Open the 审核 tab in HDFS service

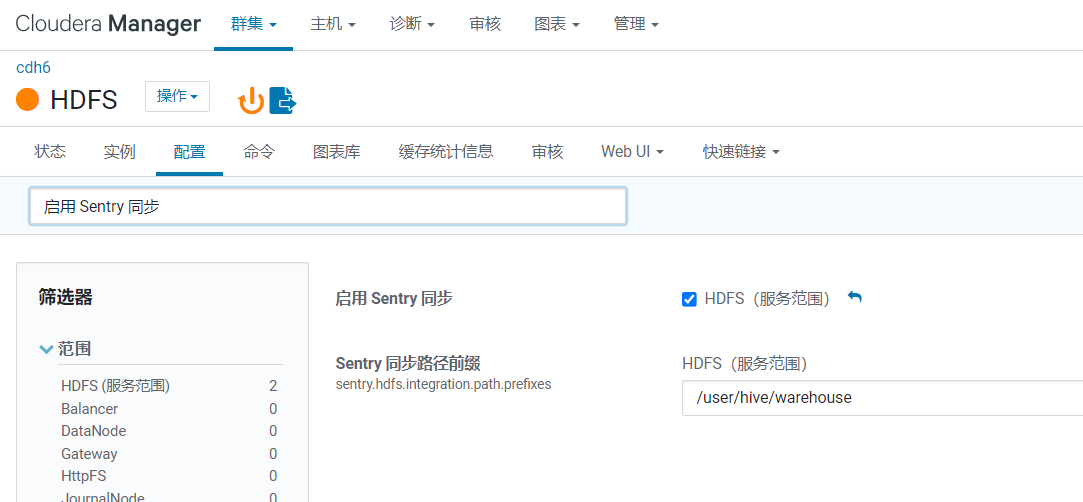point(548,151)
